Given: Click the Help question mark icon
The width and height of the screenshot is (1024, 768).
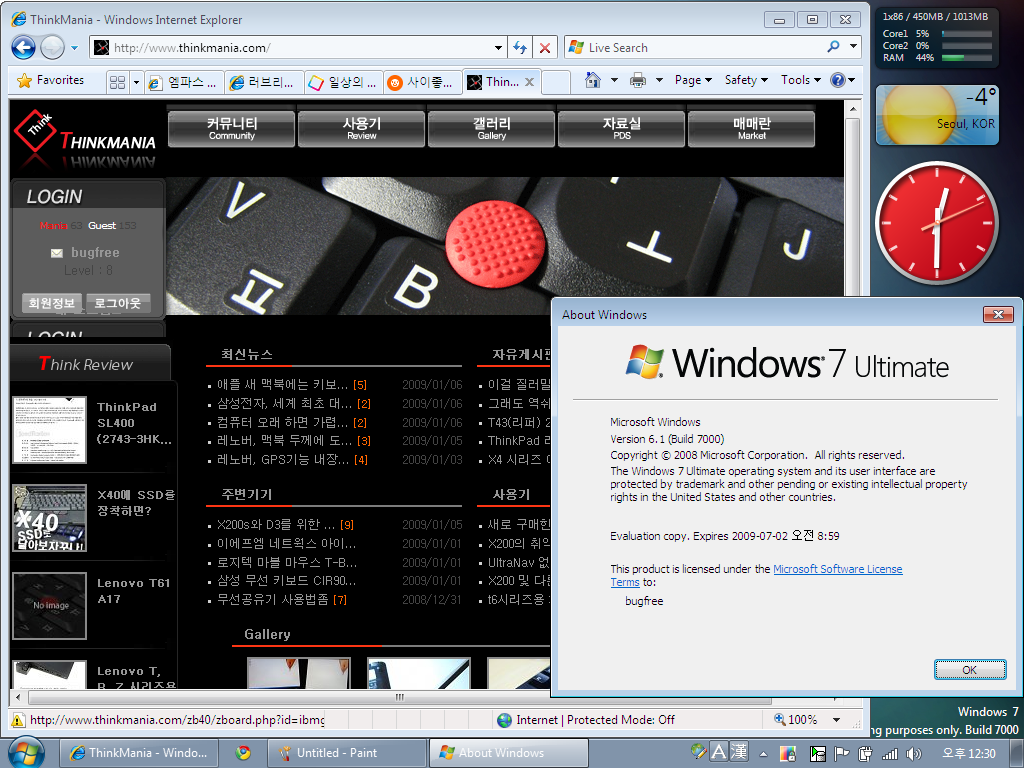Looking at the screenshot, I should (838, 80).
